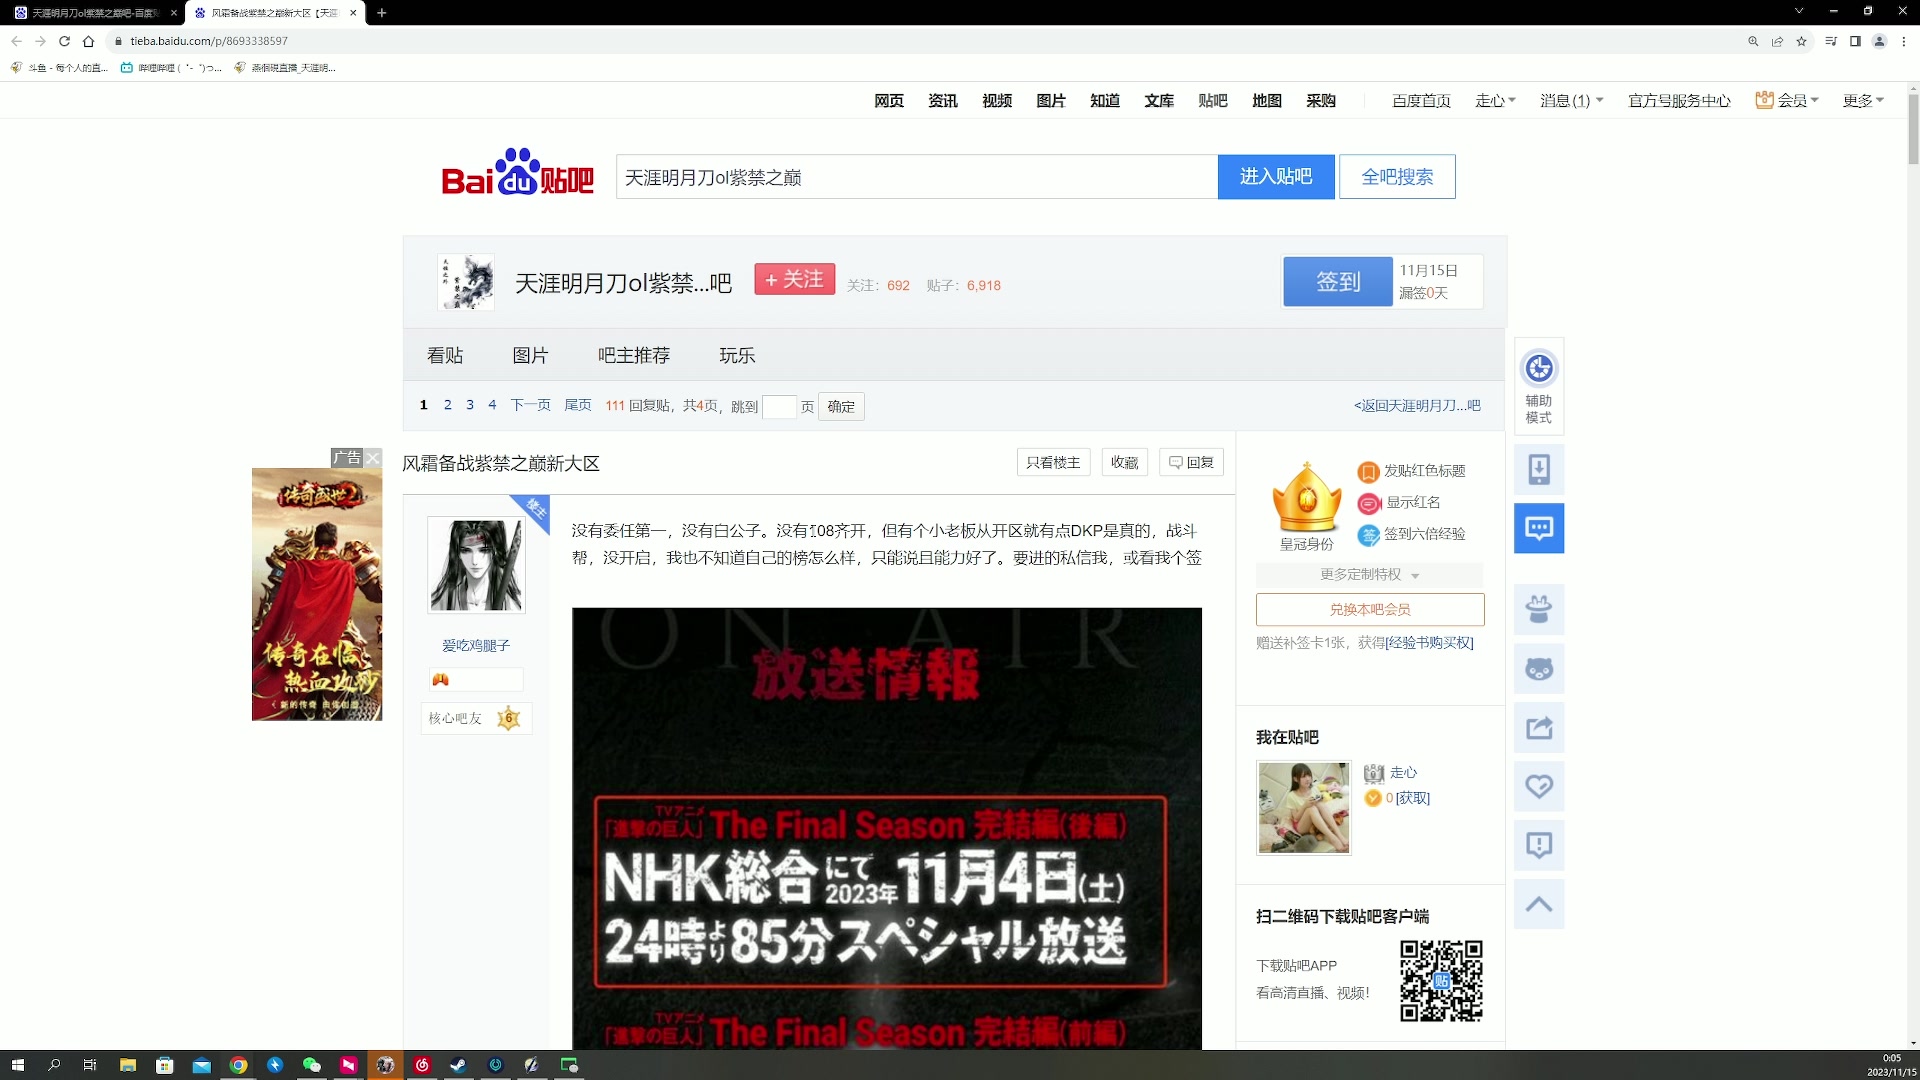Open Chrome profile avatar icon
Screen dimensions: 1920x1080
1879,41
